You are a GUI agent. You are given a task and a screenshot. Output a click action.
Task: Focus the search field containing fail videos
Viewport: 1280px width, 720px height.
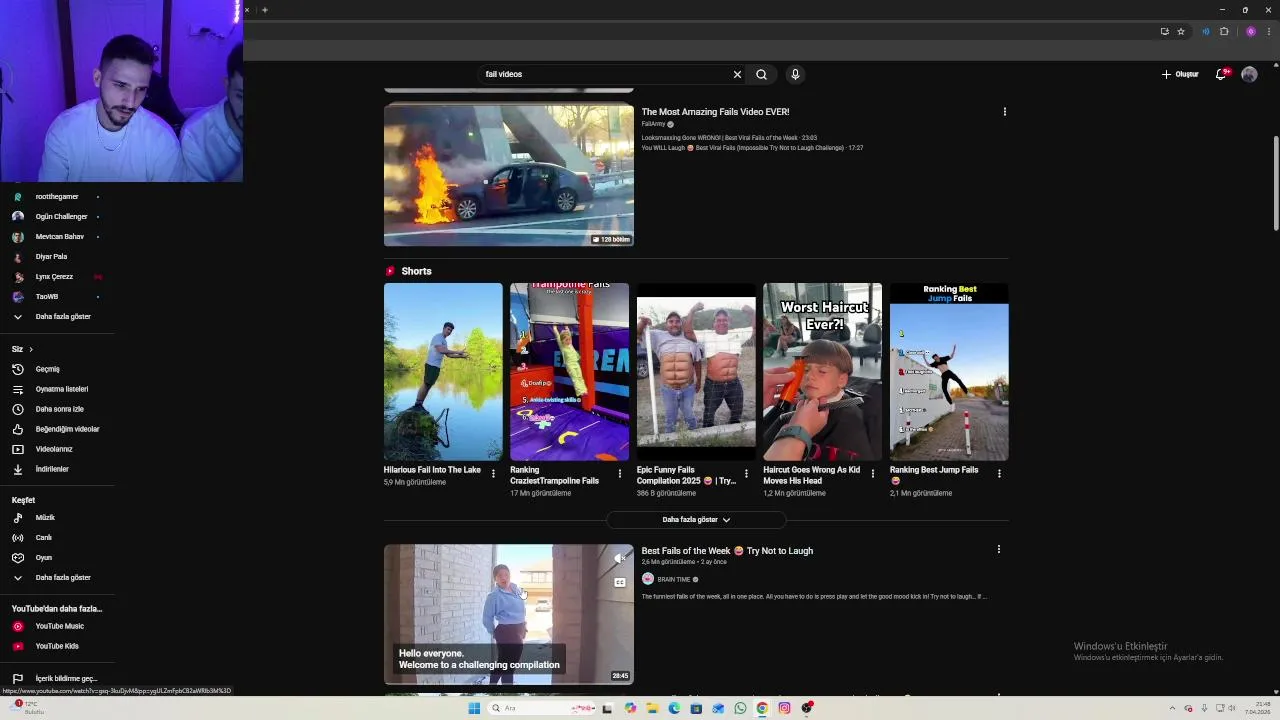(605, 74)
